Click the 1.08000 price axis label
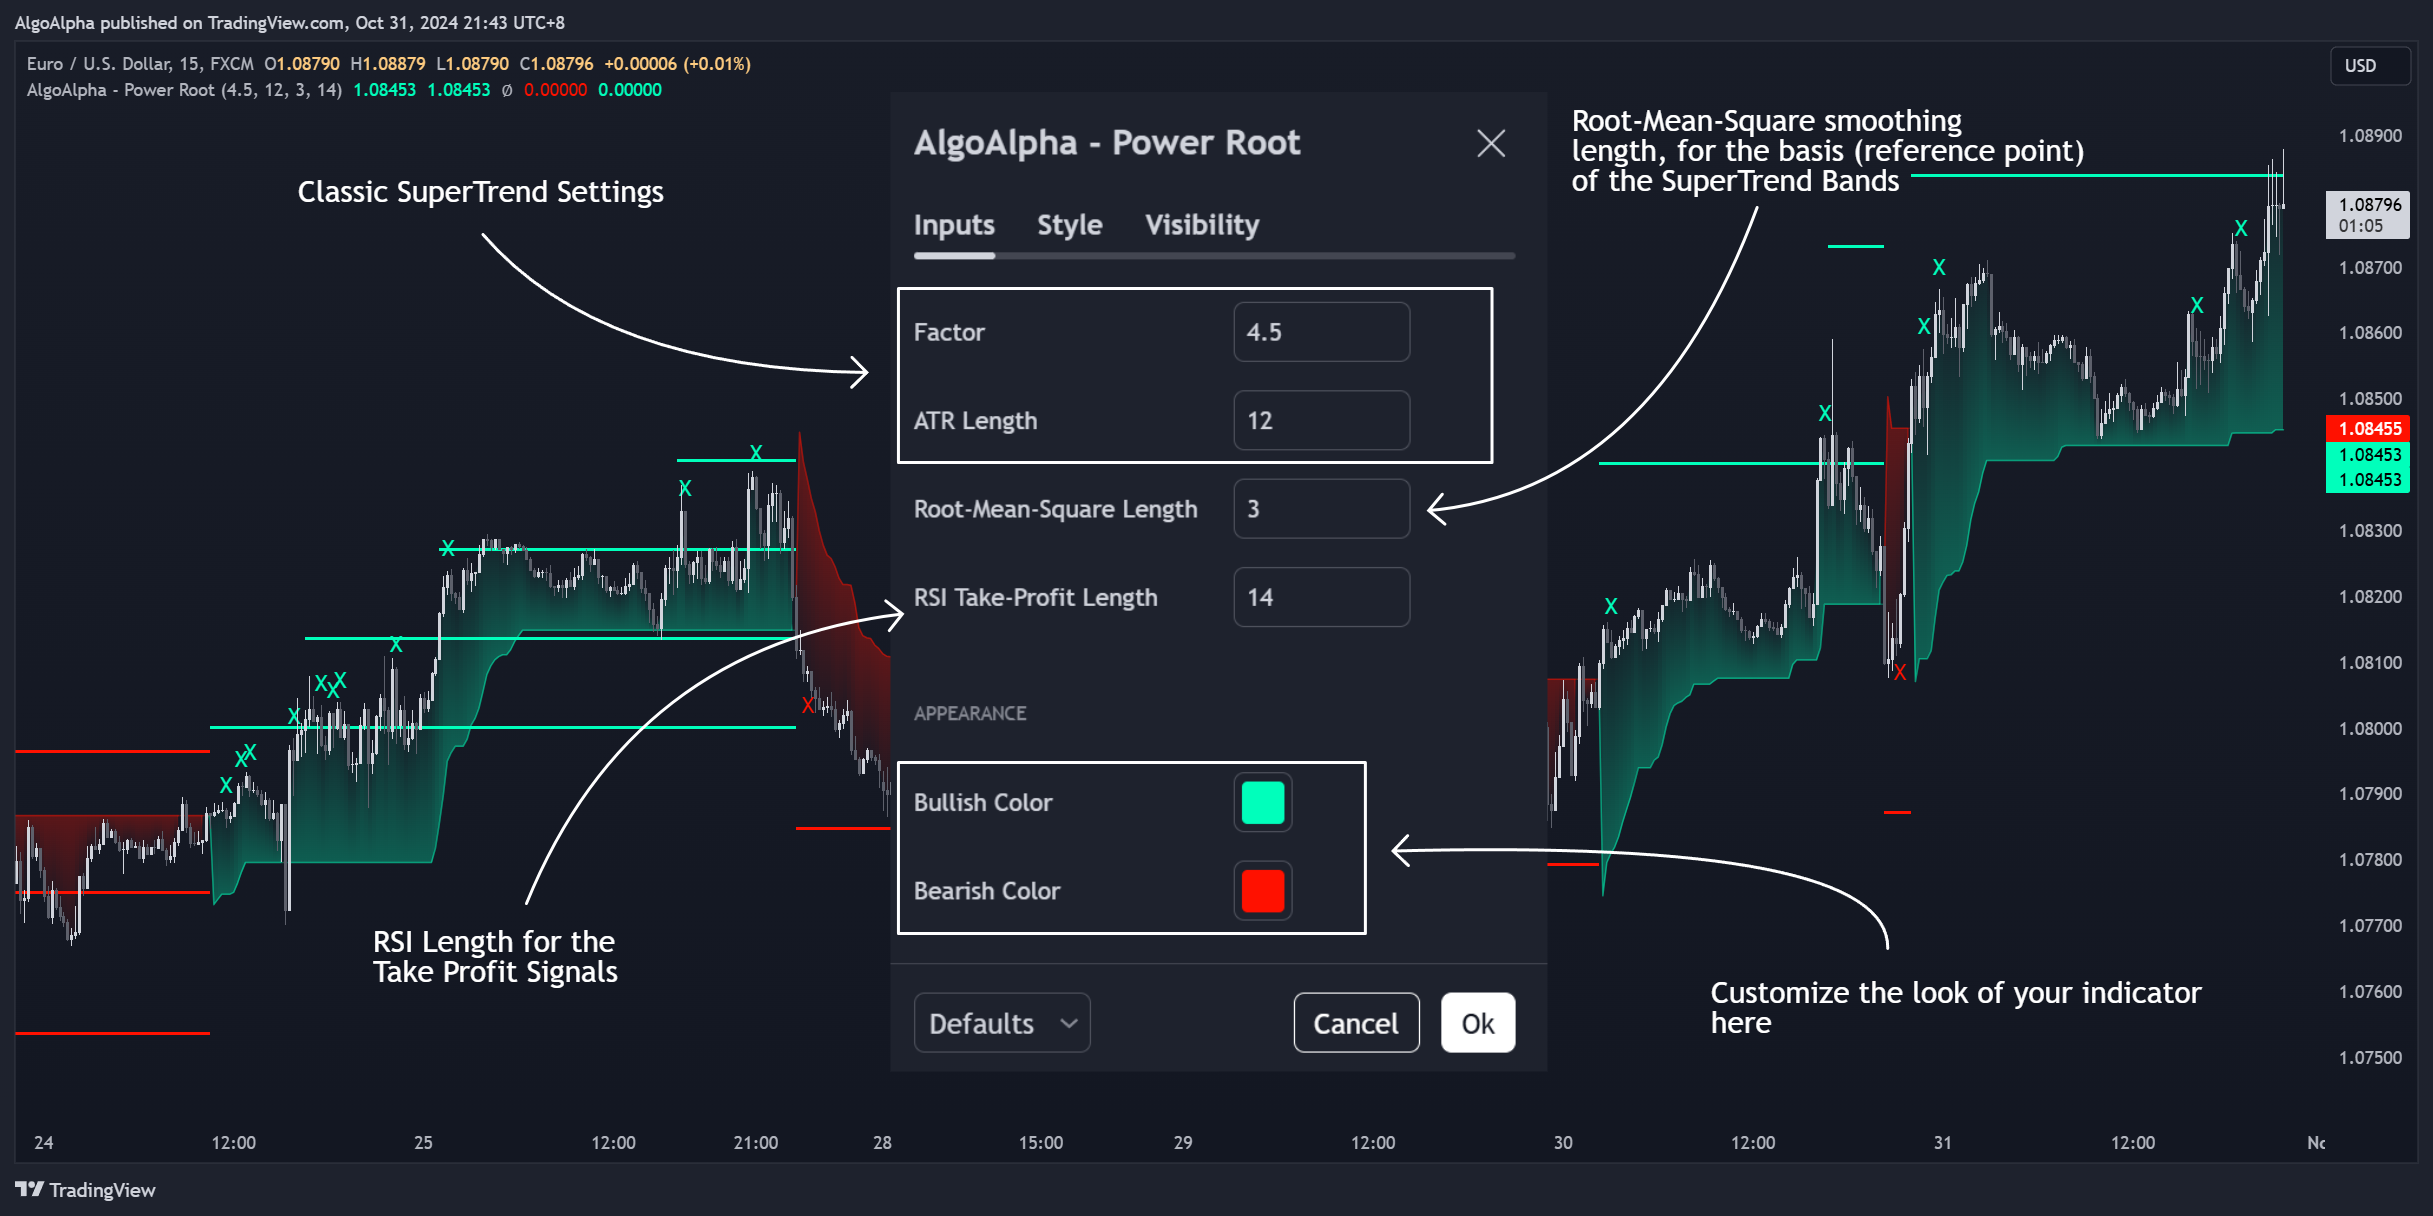The width and height of the screenshot is (2433, 1216). (2370, 729)
